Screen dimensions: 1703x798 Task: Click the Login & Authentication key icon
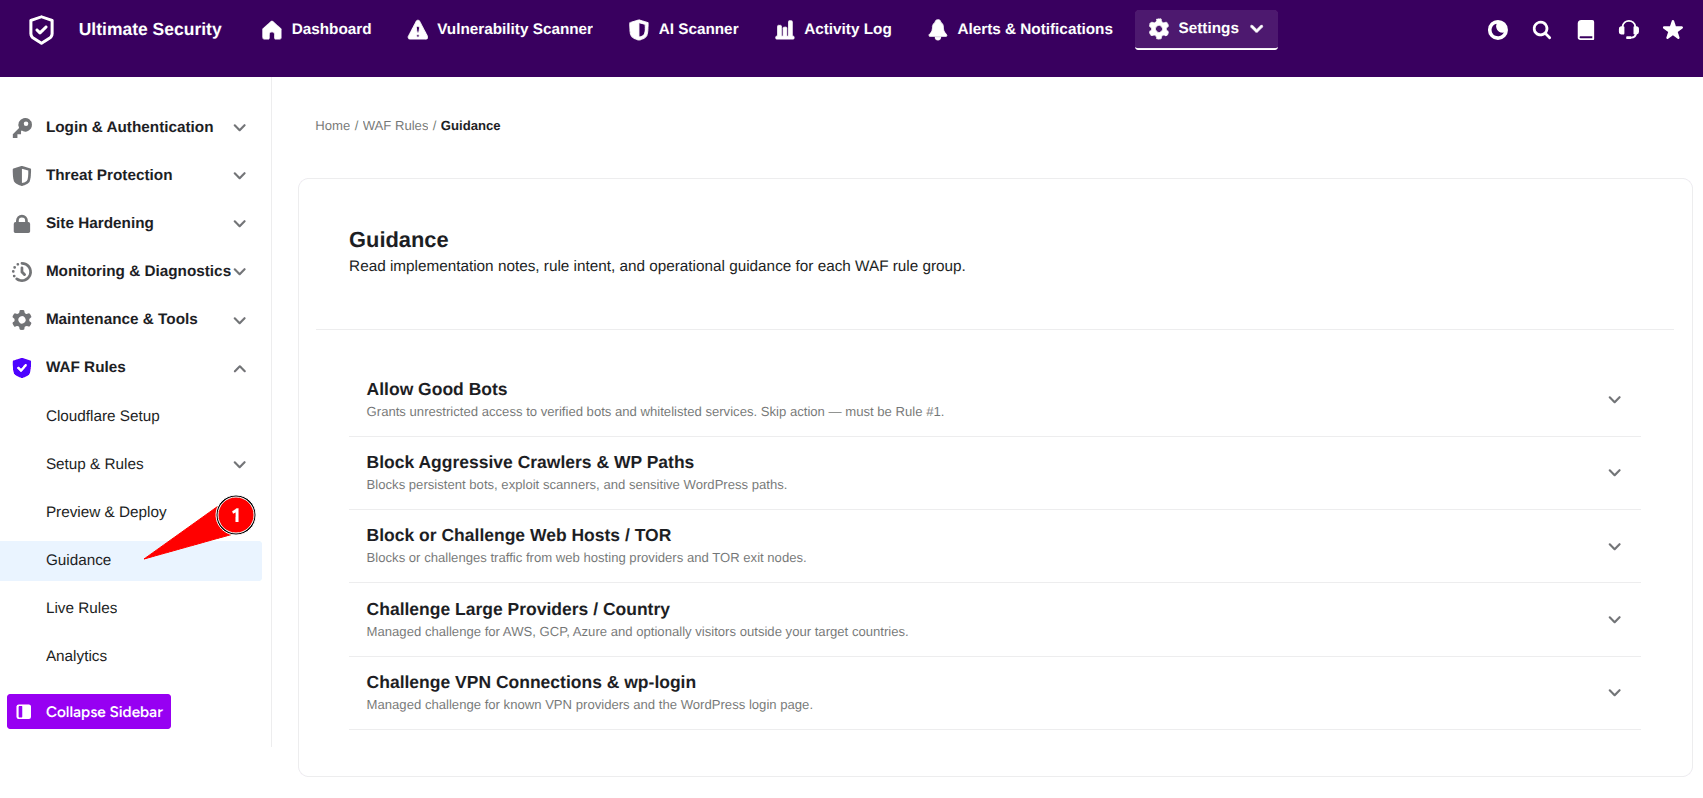tap(22, 127)
